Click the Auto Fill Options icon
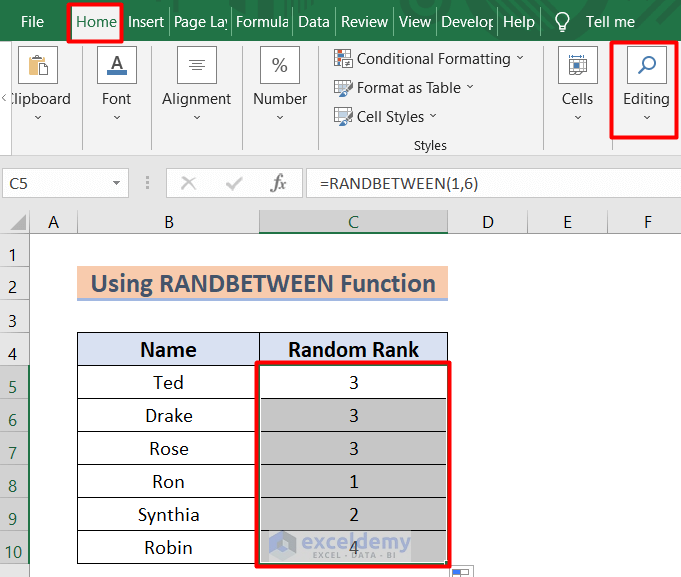The height and width of the screenshot is (577, 681). pos(462,571)
